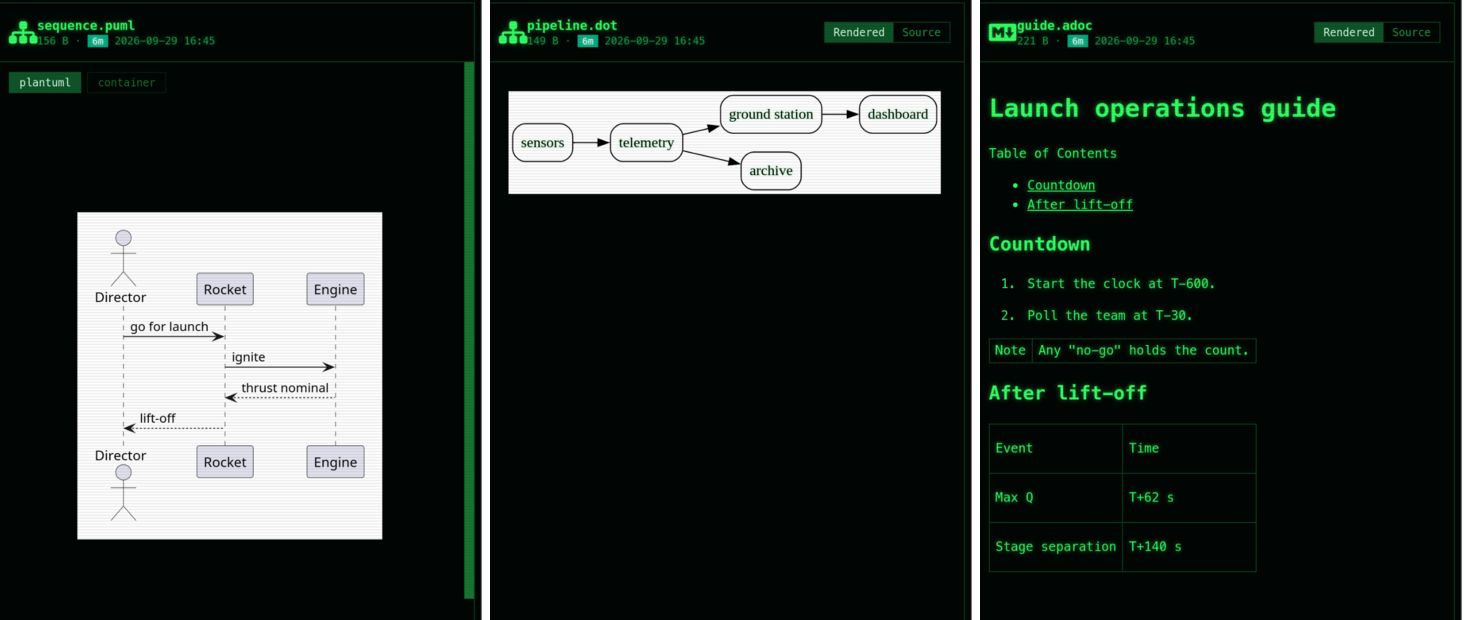
Task: Click the sequence.puml diagram file icon
Action: [22, 32]
